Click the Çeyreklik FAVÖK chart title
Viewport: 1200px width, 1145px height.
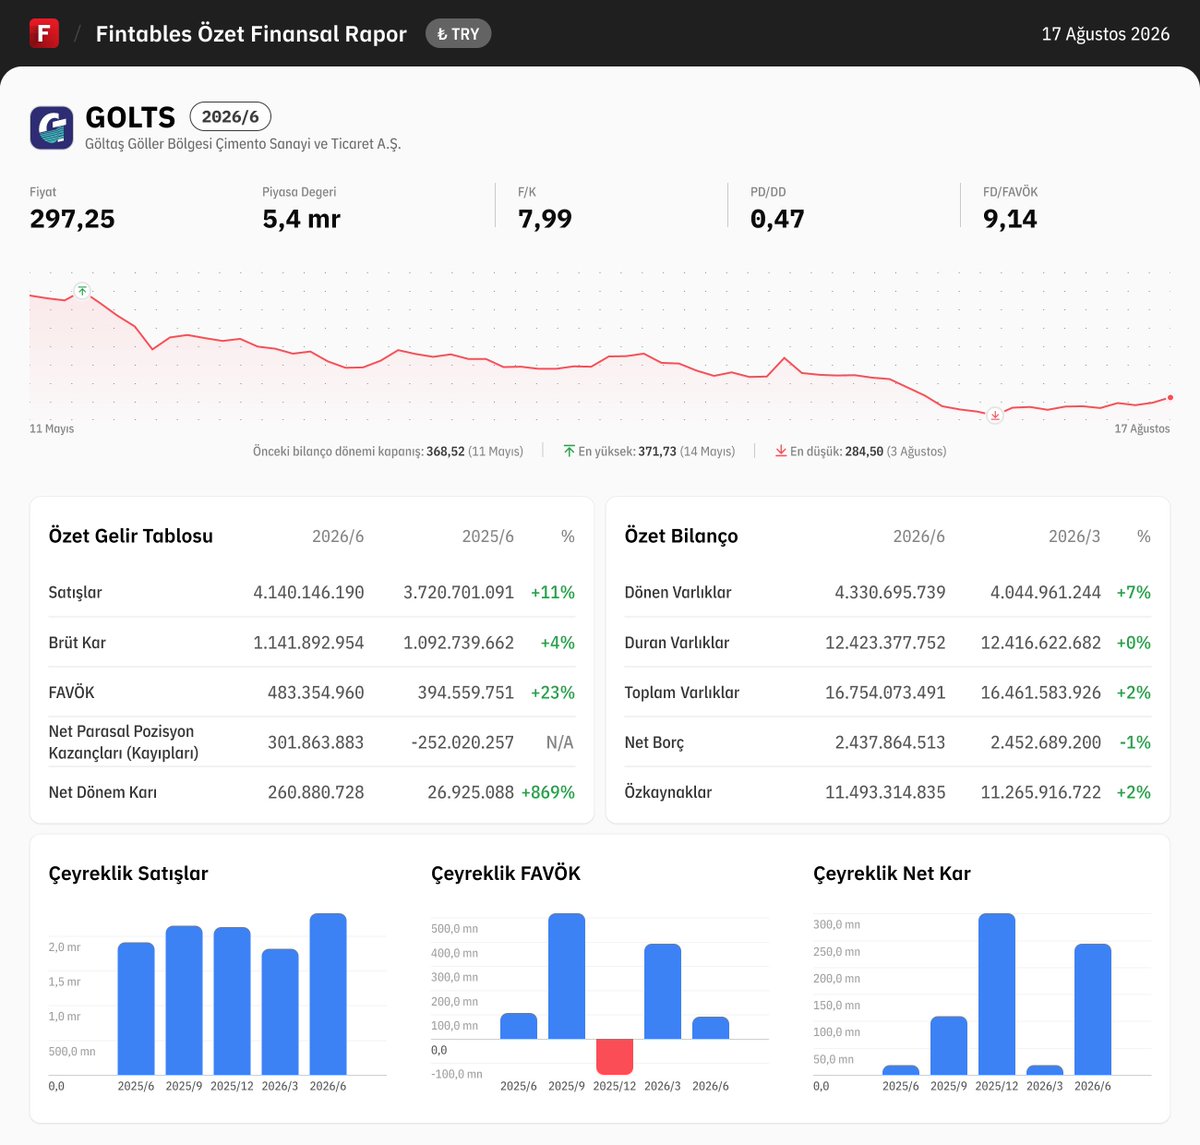506,873
